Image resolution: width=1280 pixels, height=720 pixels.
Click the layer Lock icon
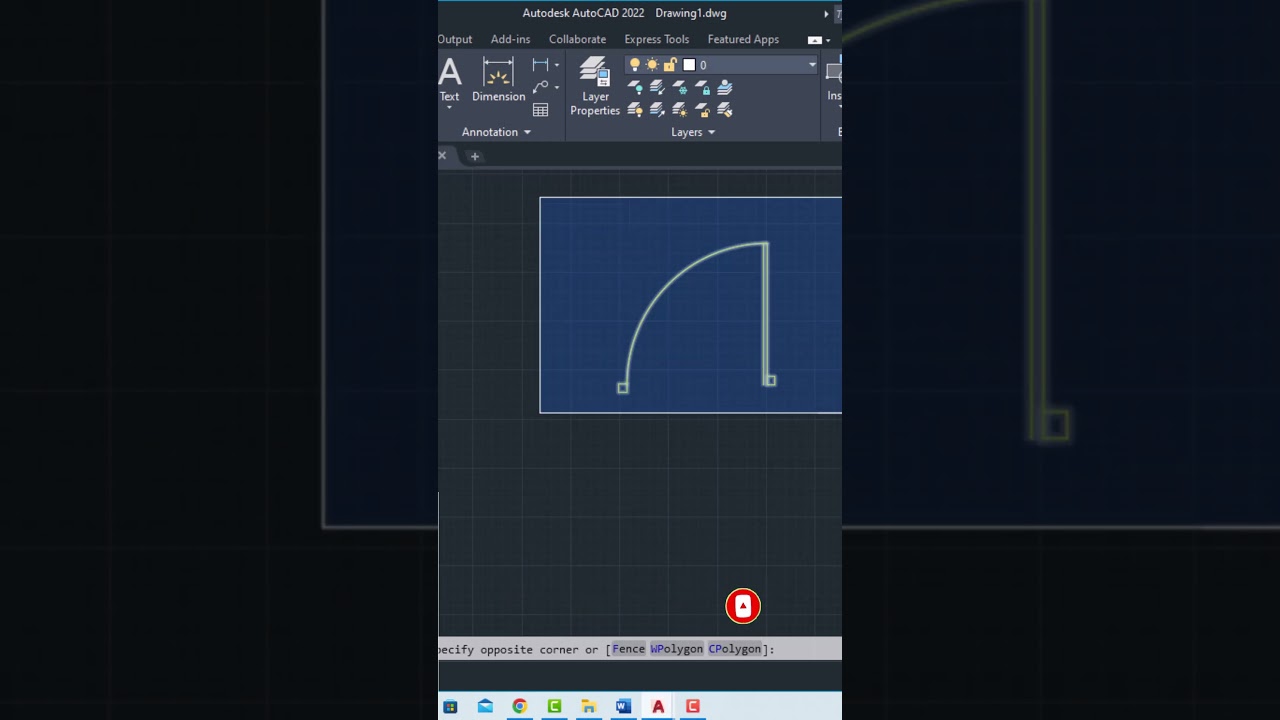click(x=703, y=88)
